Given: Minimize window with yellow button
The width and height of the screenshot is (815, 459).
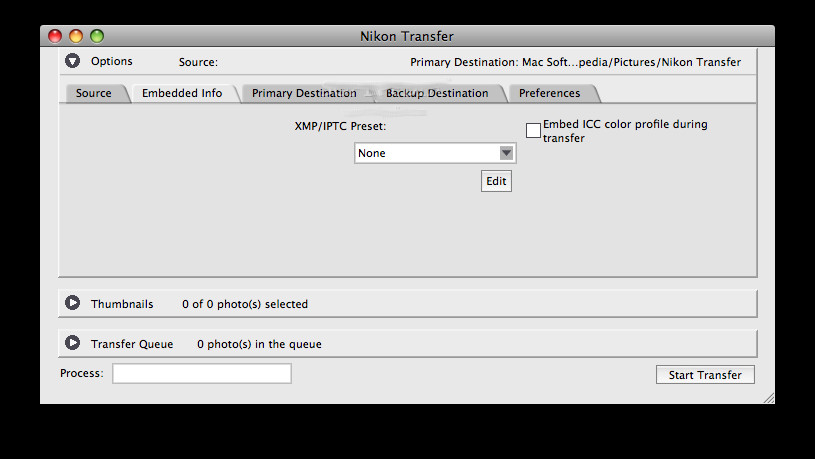Looking at the screenshot, I should point(76,36).
